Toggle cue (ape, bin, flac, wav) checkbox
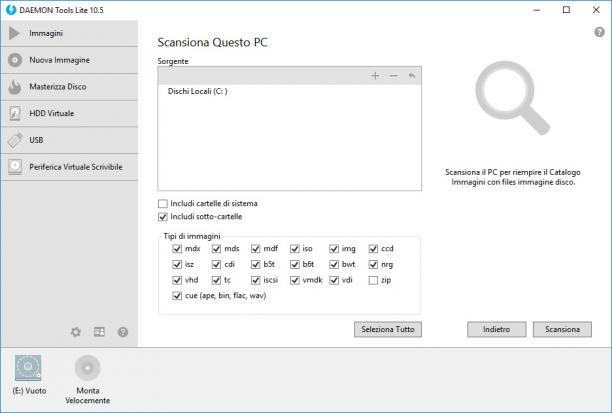The image size is (612, 413). click(177, 296)
